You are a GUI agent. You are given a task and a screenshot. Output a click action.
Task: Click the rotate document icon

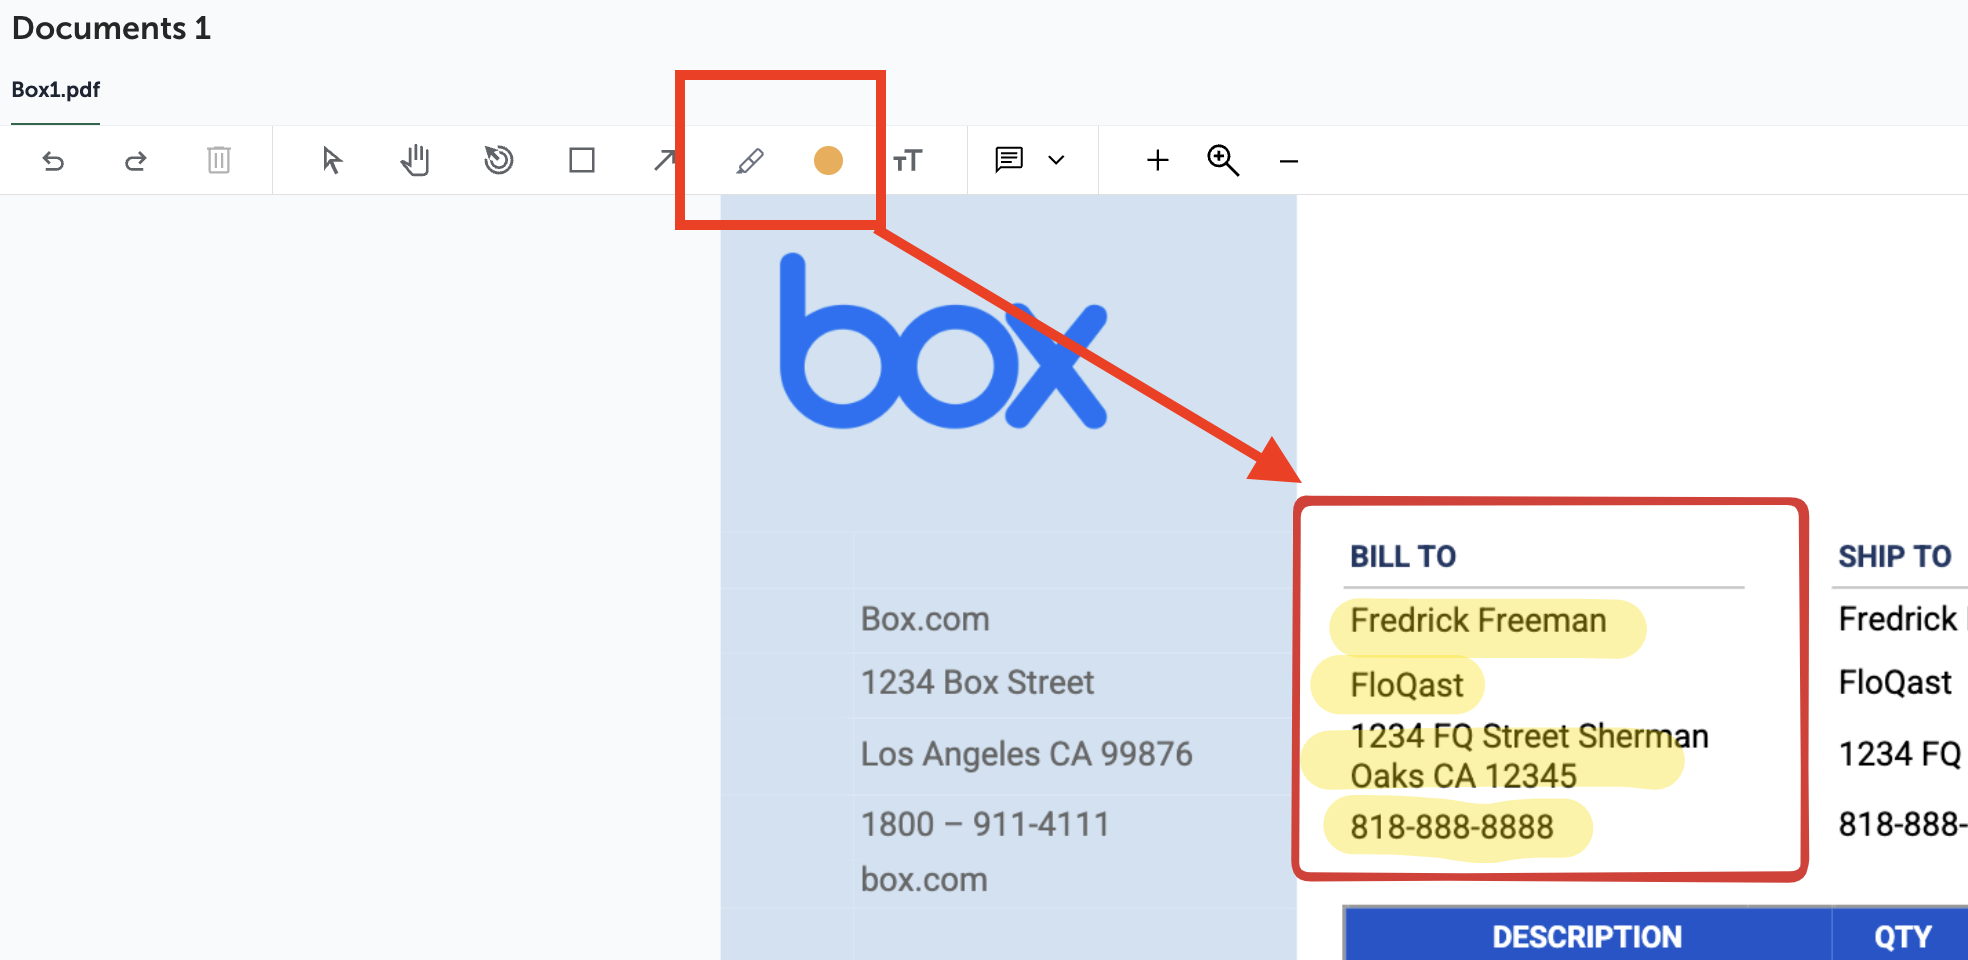498,160
